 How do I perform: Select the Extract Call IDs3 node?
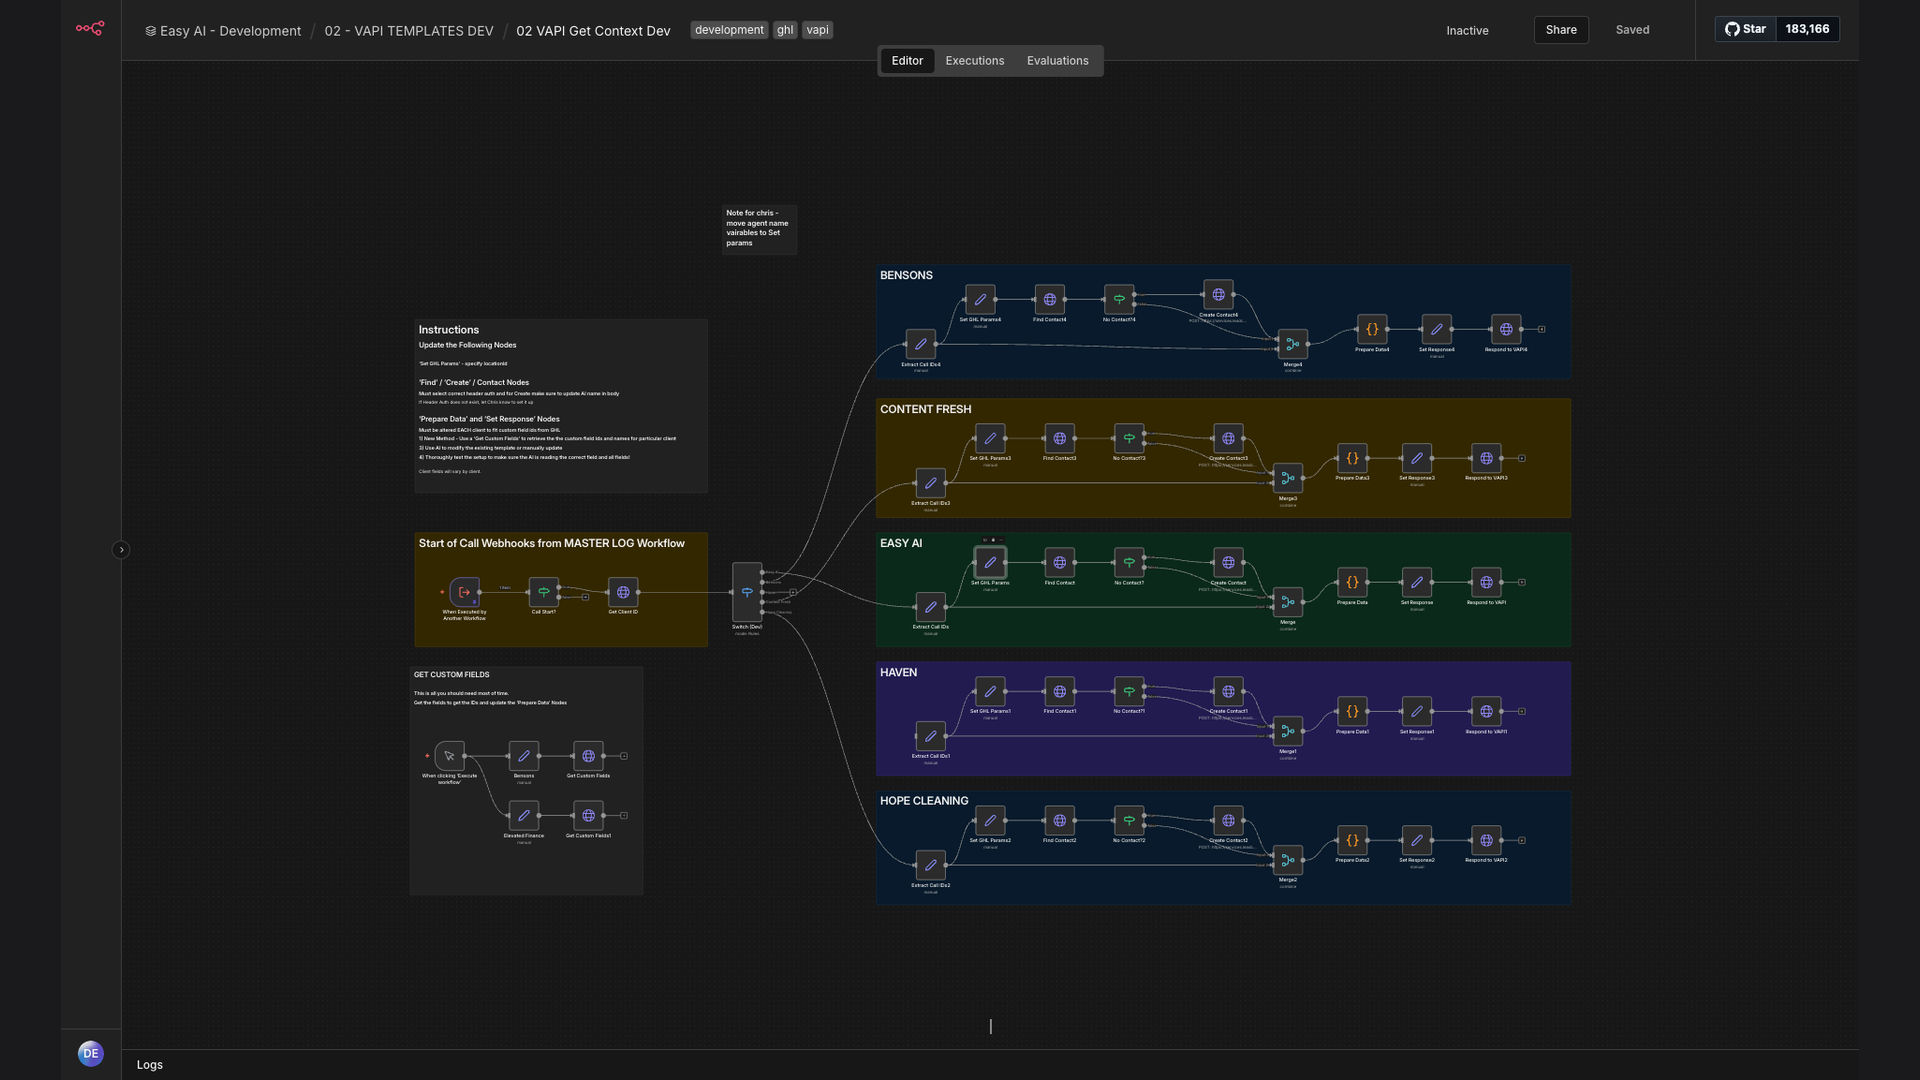tap(930, 483)
